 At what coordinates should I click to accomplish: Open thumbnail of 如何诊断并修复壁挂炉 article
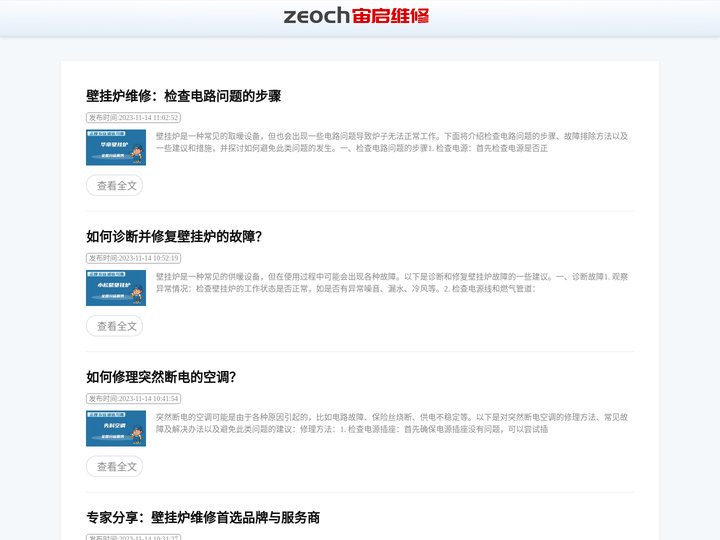pyautogui.click(x=116, y=288)
